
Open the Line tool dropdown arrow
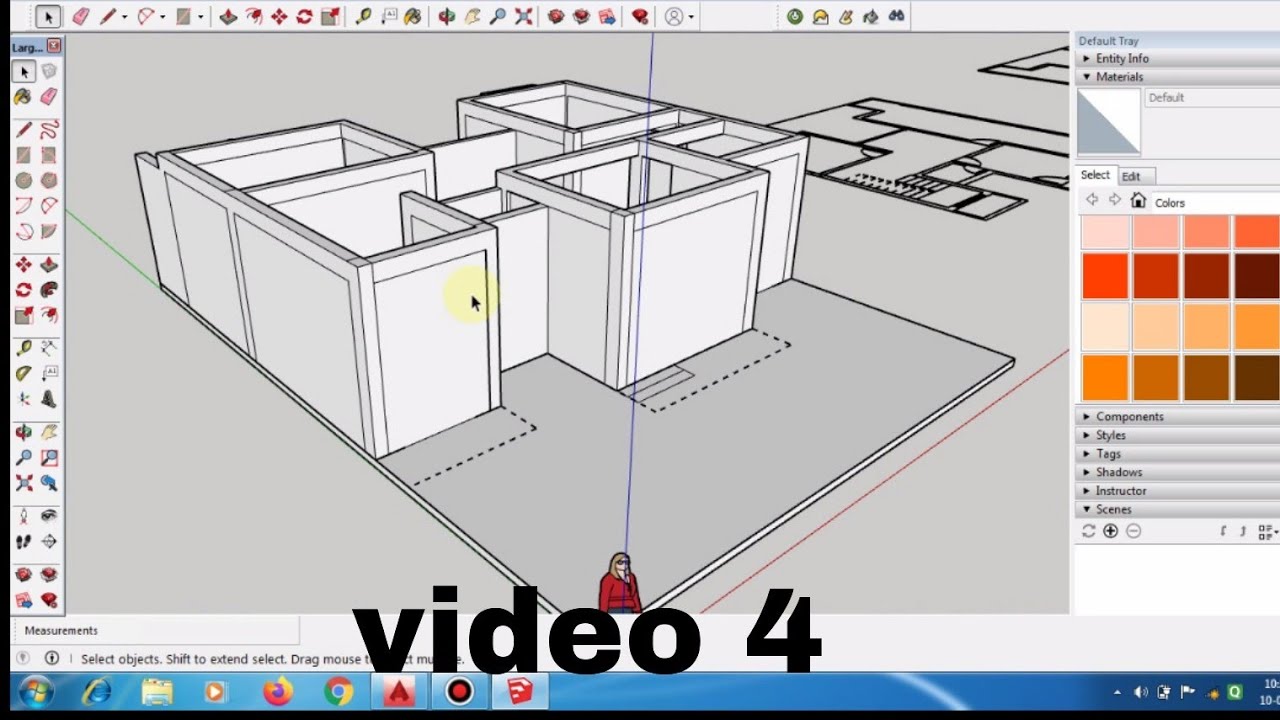point(124,17)
